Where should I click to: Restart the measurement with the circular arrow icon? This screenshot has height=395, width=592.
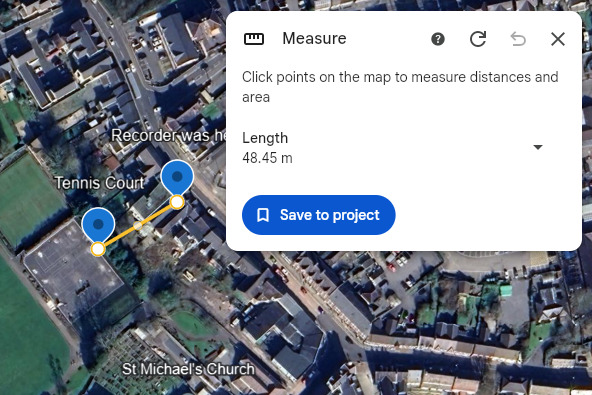pos(478,39)
